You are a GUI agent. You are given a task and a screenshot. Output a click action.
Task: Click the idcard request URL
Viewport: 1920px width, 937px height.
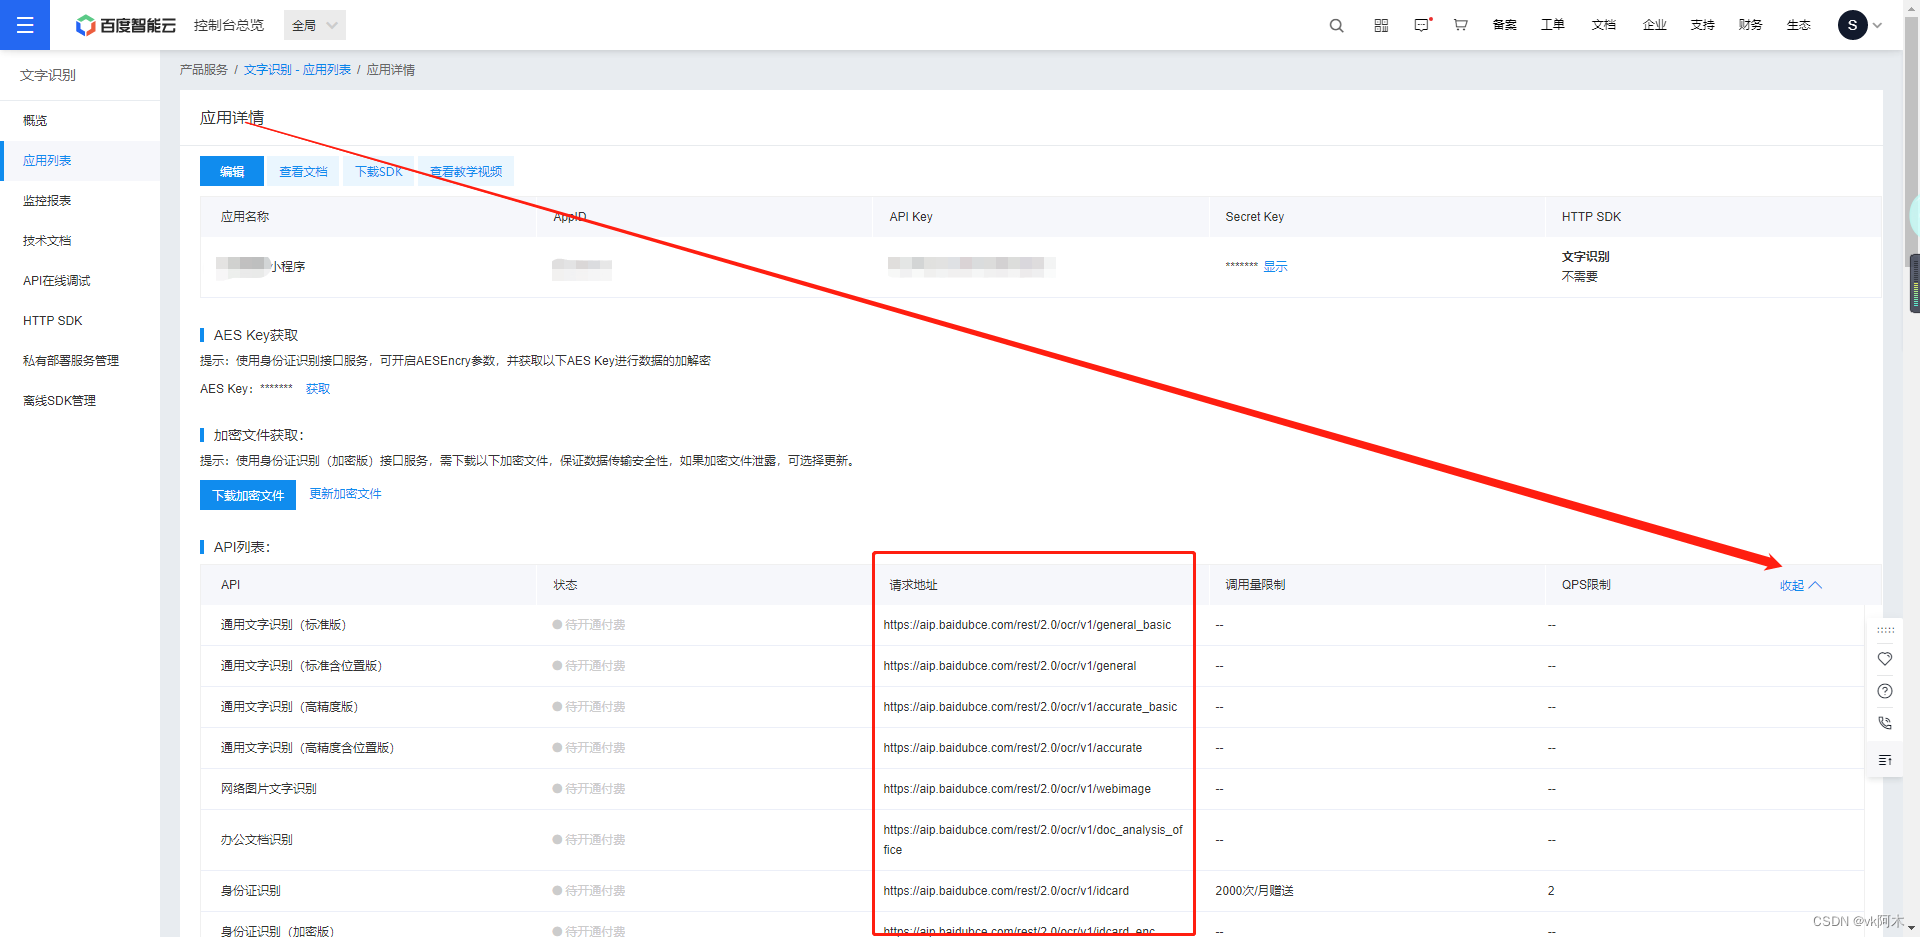pyautogui.click(x=1006, y=891)
